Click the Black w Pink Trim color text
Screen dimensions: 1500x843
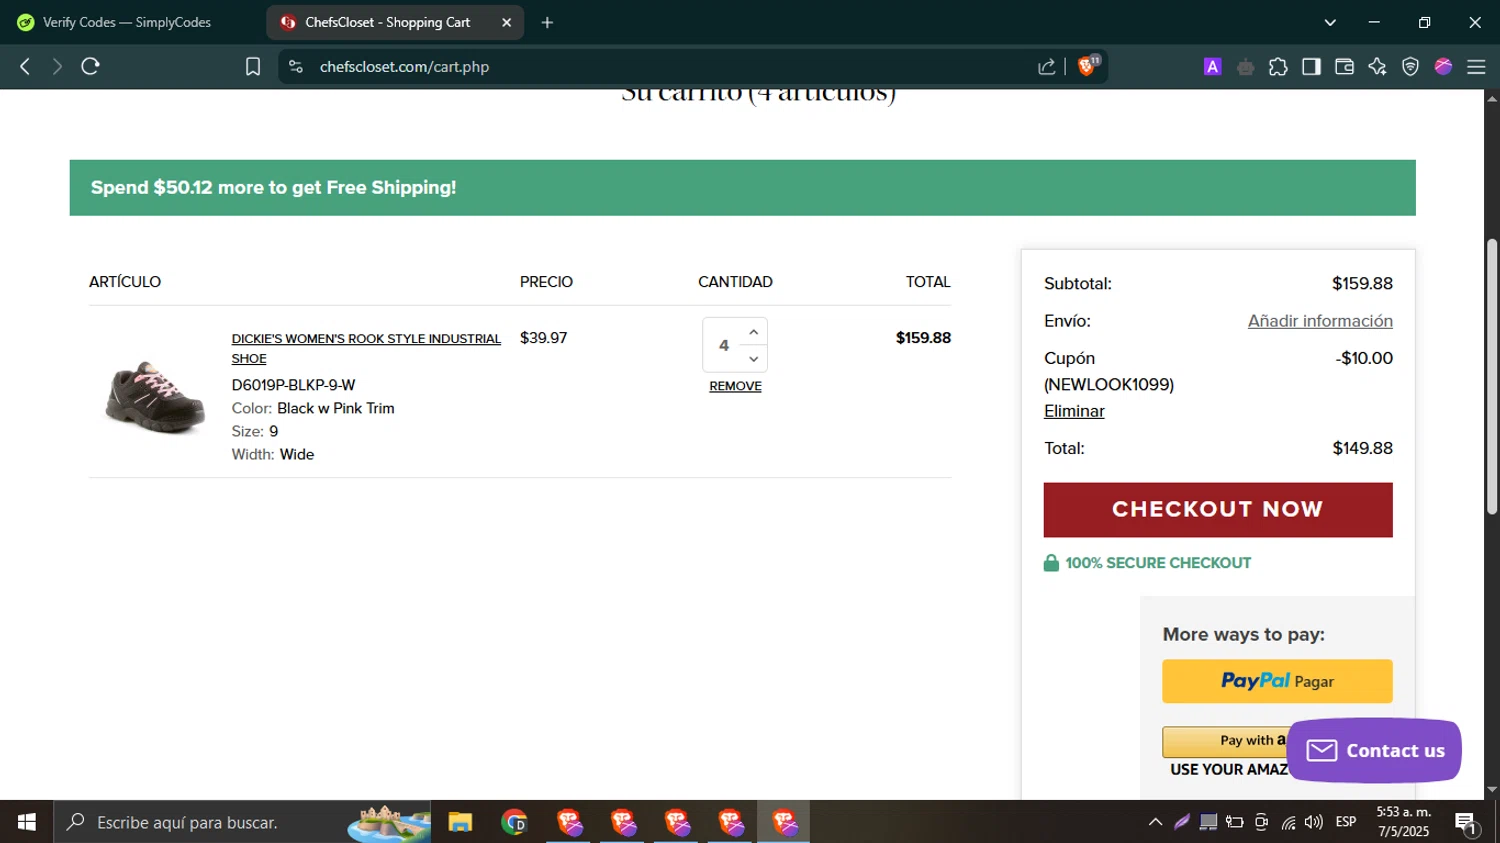[336, 408]
